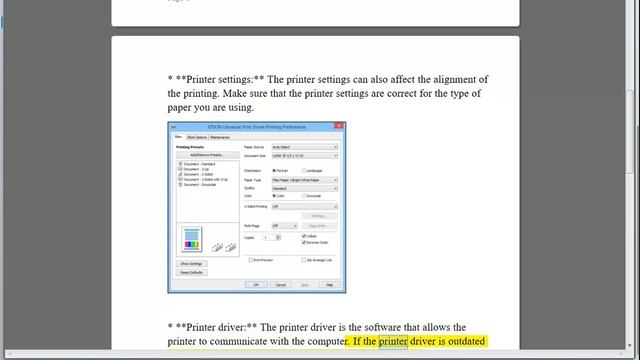
Task: Toggle the Reverse Order checkbox
Action: point(304,242)
